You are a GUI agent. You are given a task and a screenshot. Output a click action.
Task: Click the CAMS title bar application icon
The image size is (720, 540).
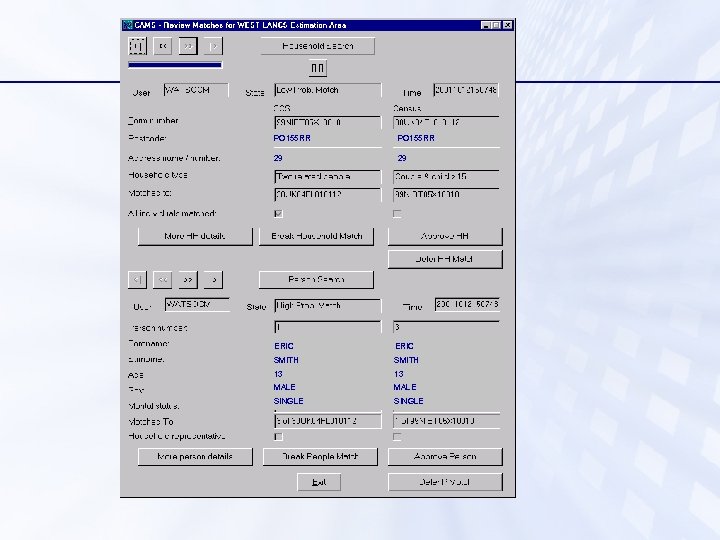(128, 25)
